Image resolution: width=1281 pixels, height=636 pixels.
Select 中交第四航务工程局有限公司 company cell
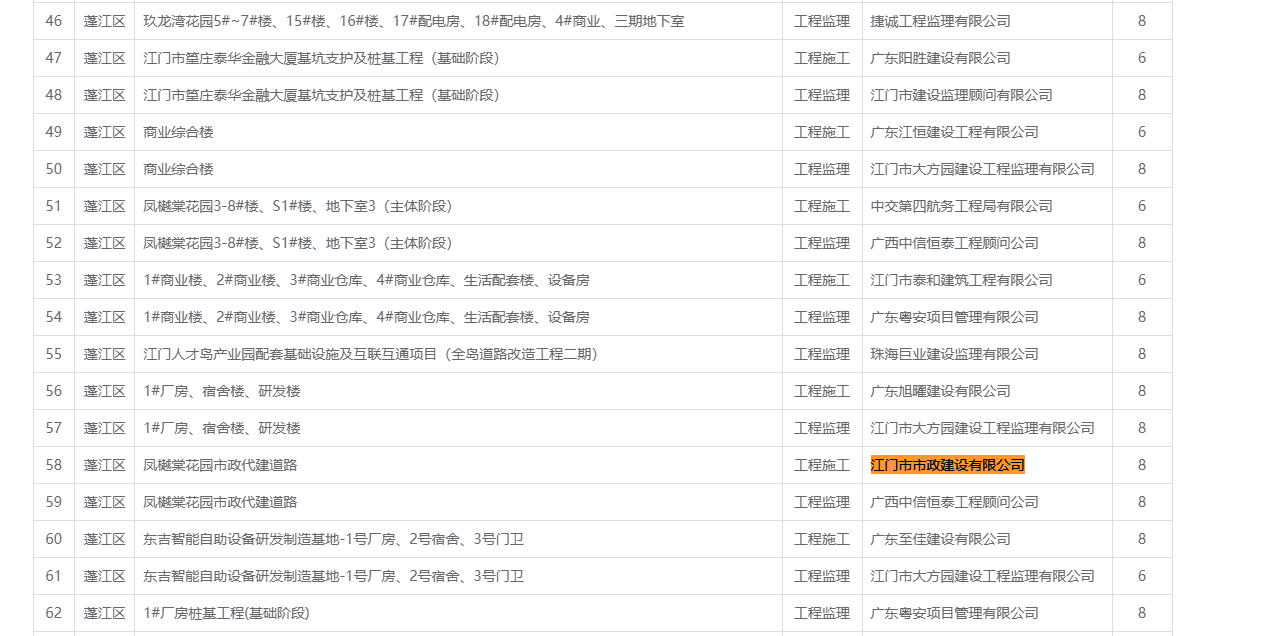tap(961, 206)
